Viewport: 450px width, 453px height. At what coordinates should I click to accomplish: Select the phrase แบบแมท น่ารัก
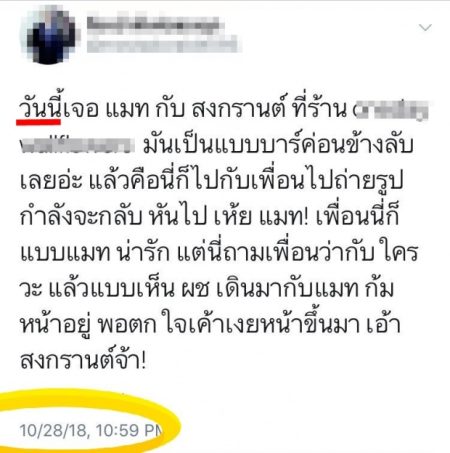[95, 252]
